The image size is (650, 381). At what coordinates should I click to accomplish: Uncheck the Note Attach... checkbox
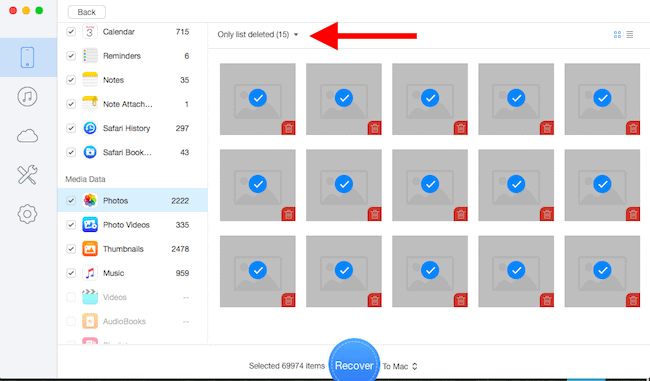point(71,104)
